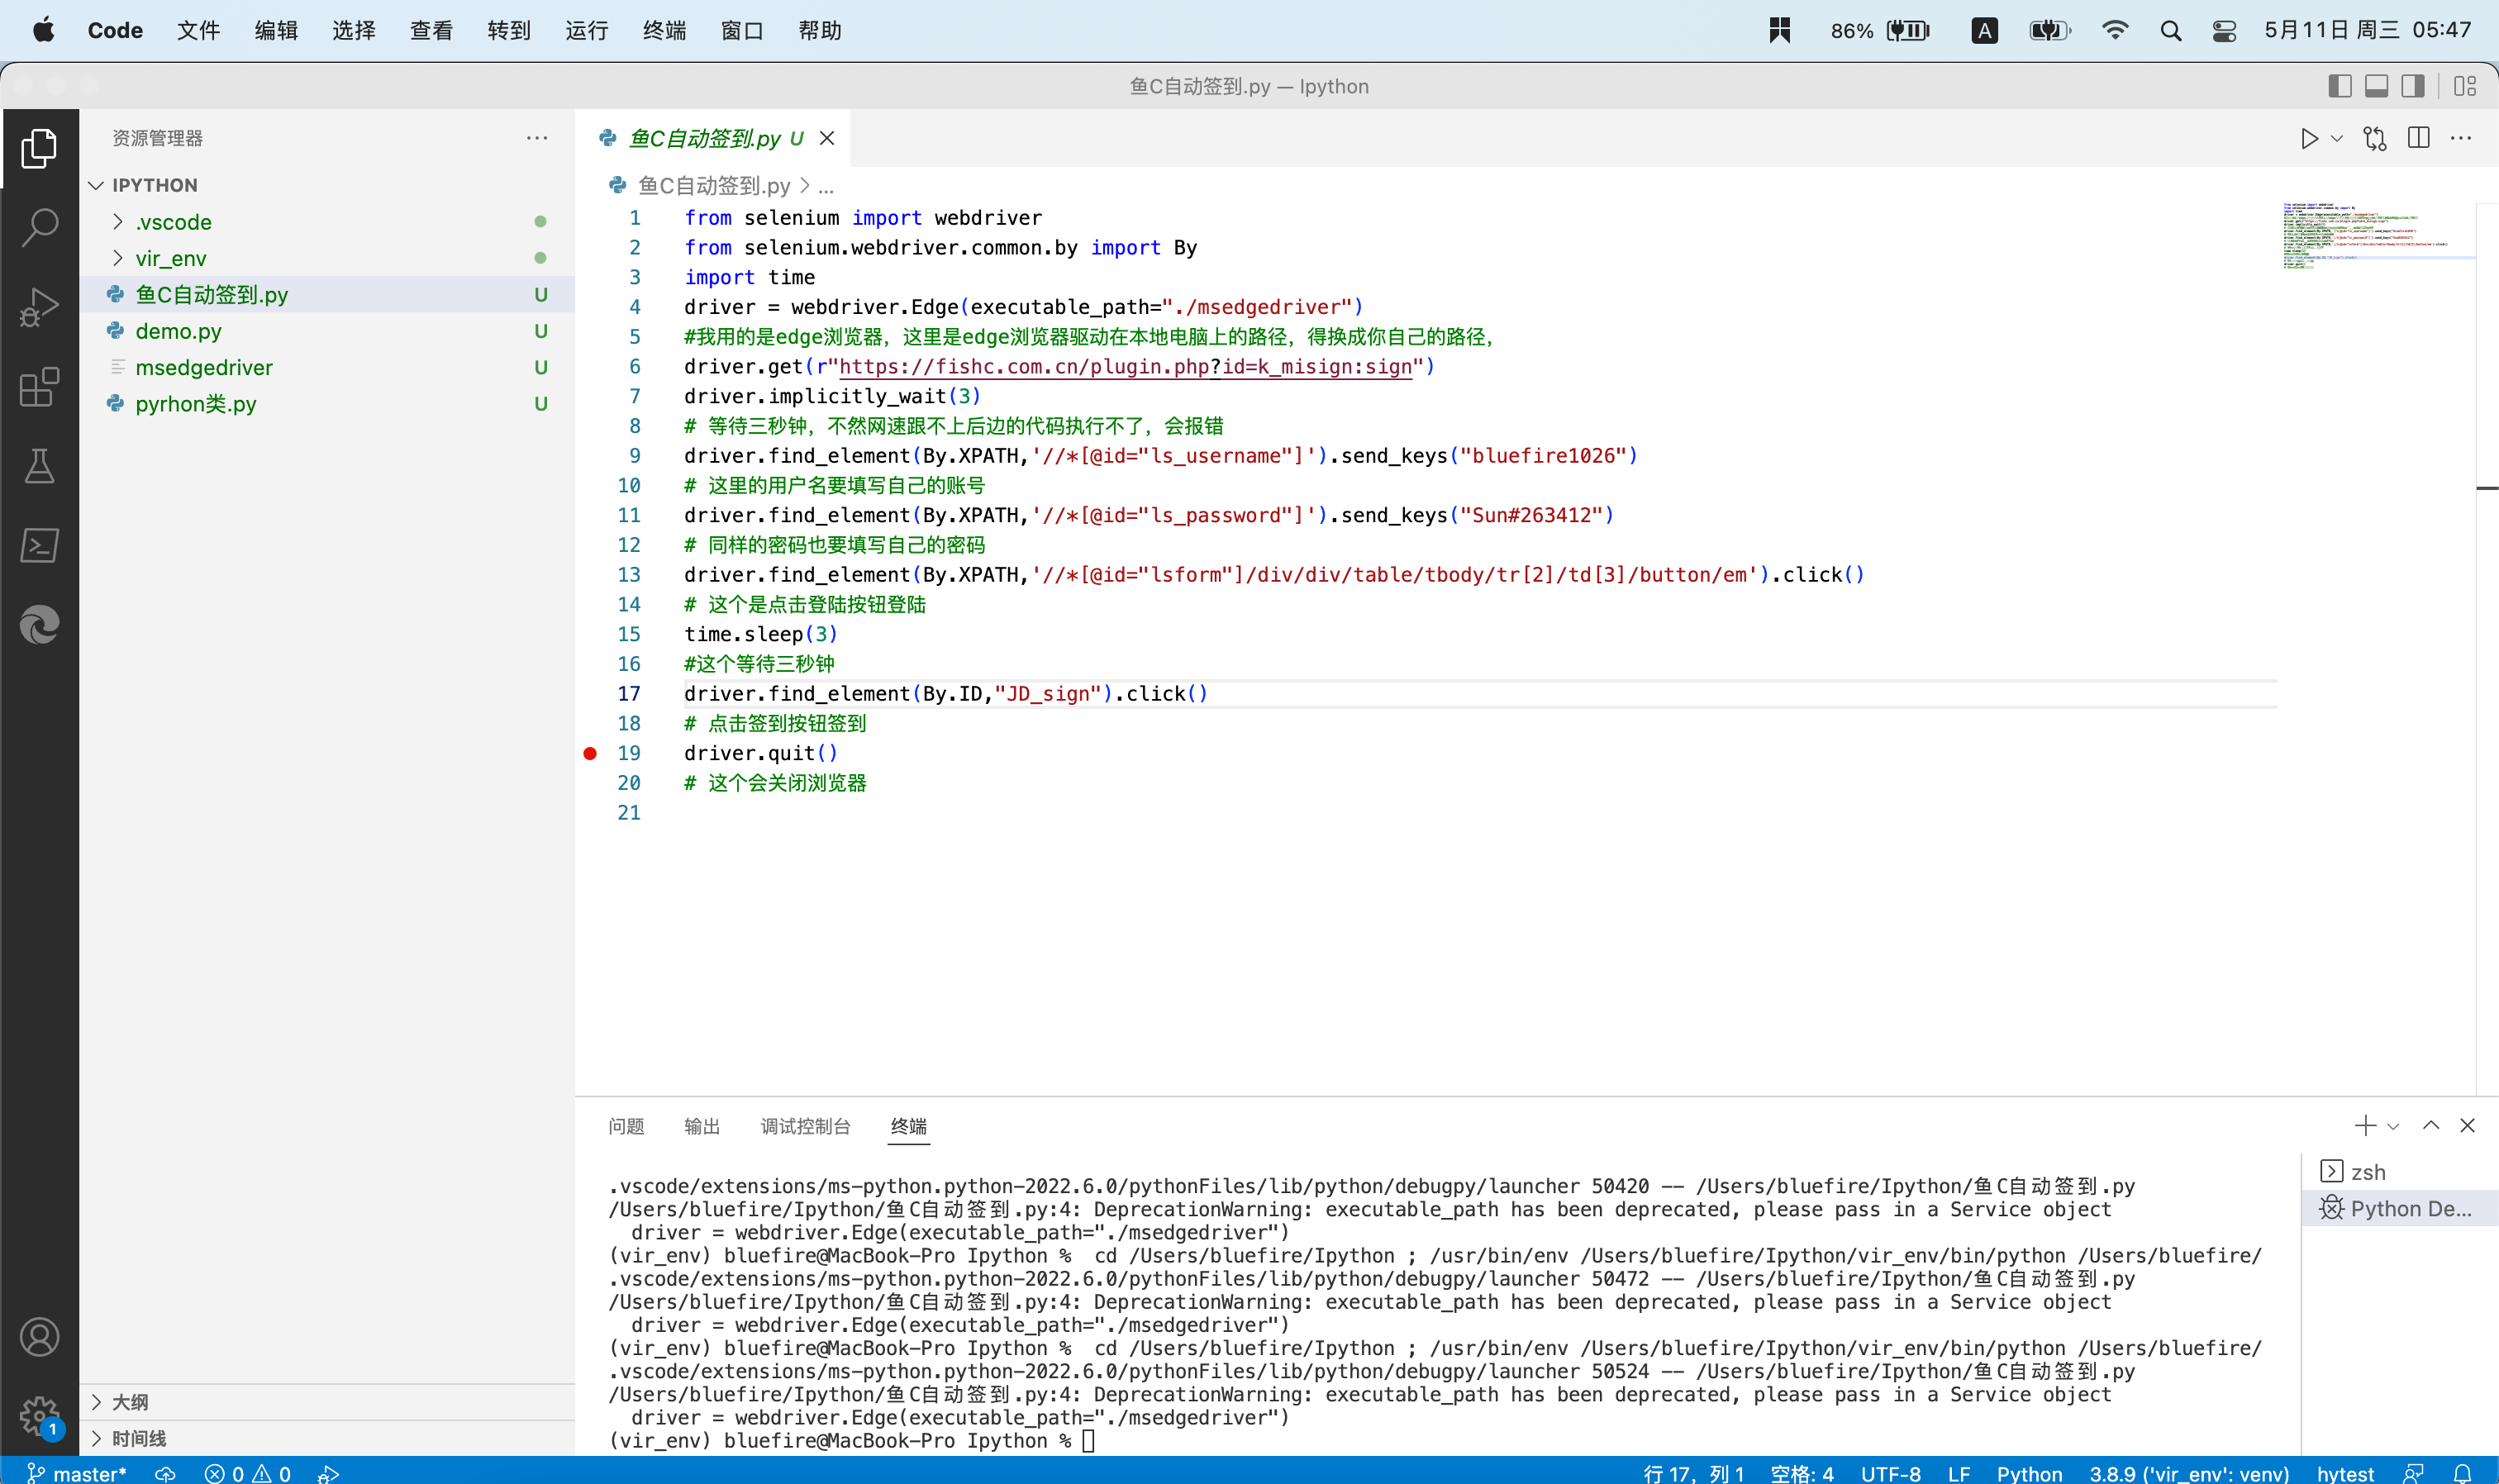Screen dimensions: 2499x1484
Task: Publish to cloud sync icon
Action: click(165, 1473)
